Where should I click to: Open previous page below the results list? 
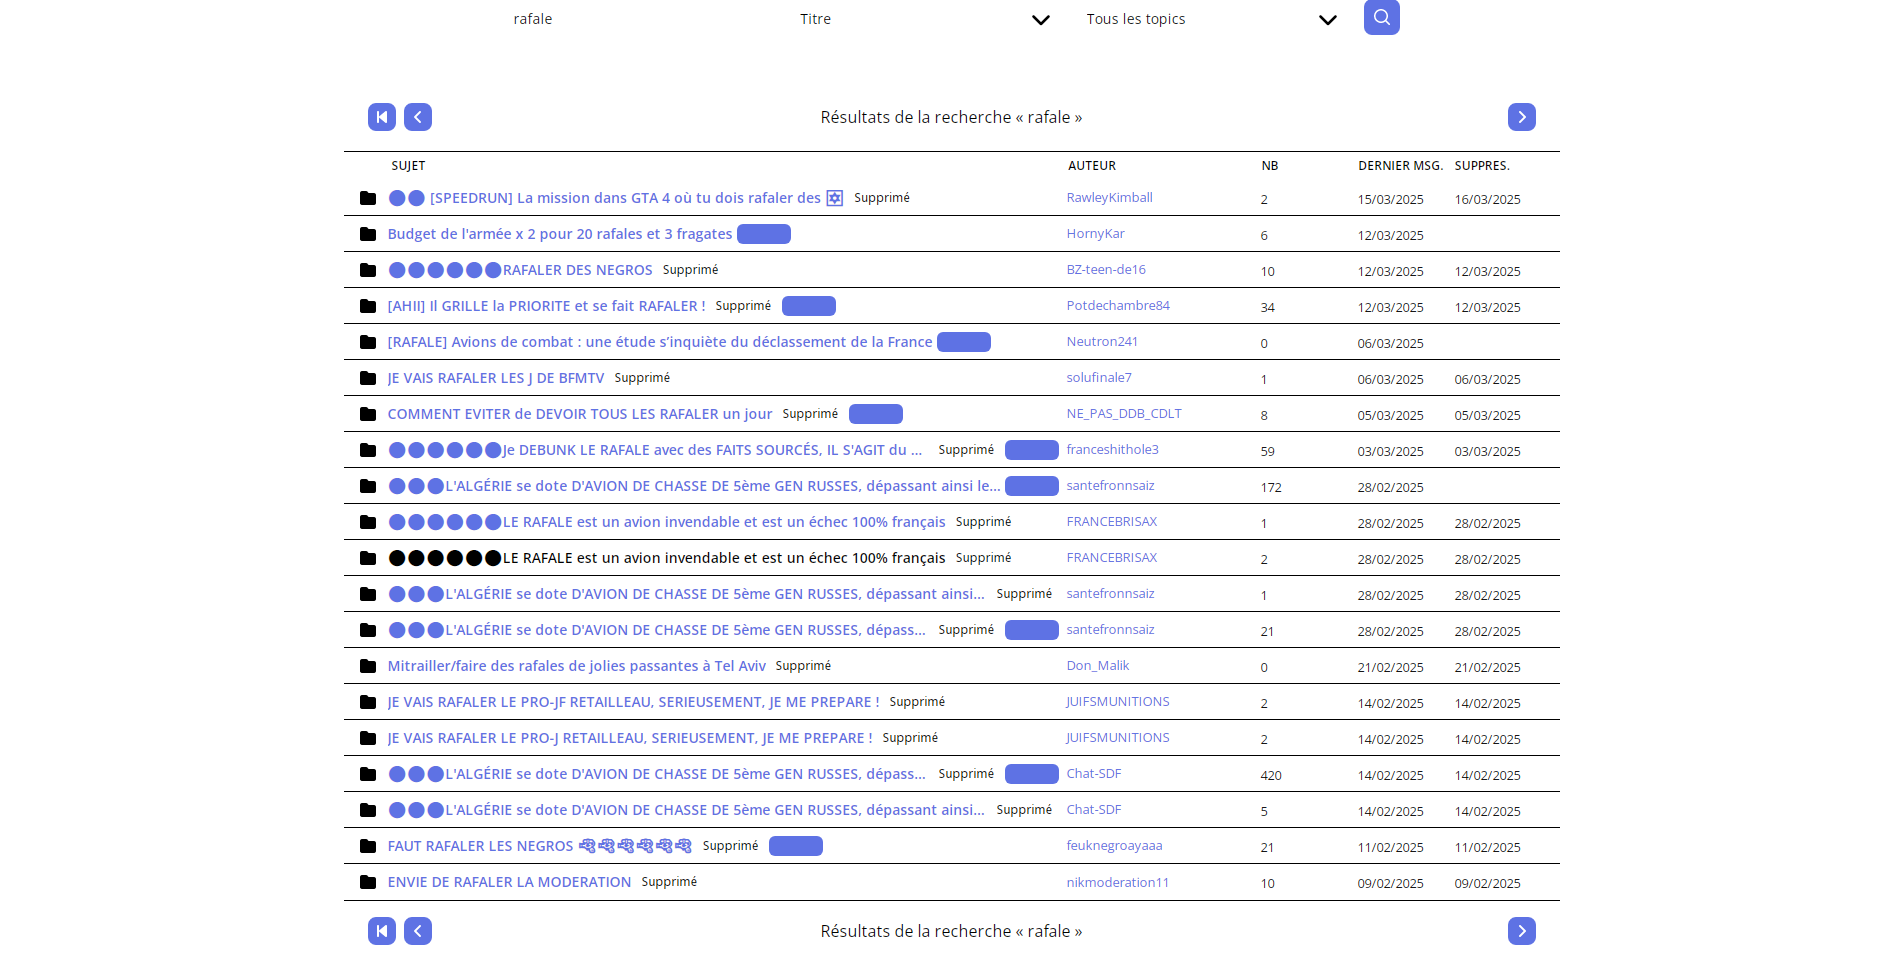tap(418, 931)
